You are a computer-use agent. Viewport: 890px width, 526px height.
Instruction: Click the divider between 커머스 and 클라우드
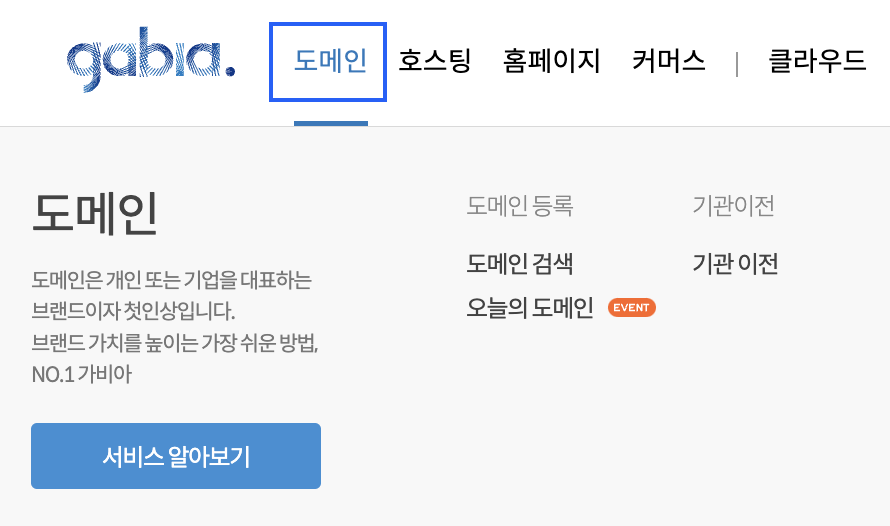pyautogui.click(x=737, y=63)
